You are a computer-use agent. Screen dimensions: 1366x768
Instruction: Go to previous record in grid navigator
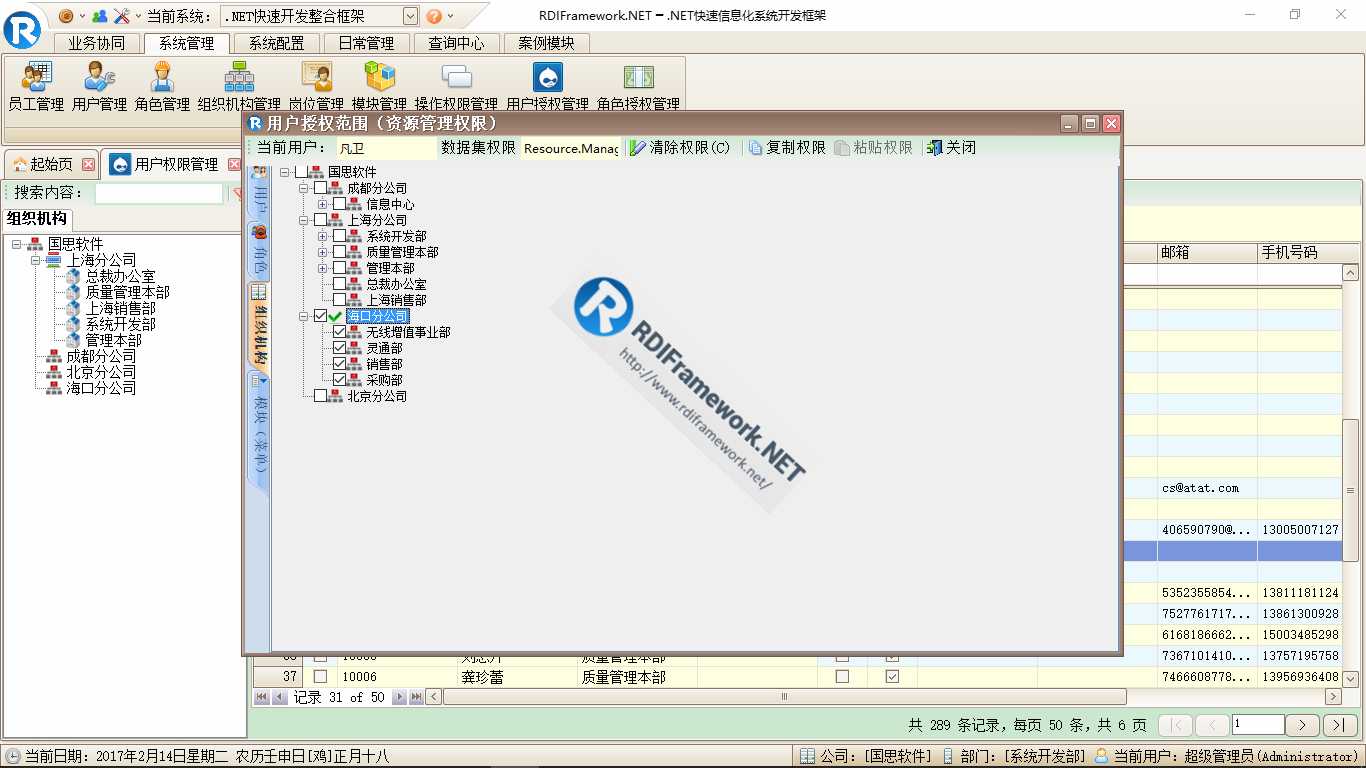279,697
